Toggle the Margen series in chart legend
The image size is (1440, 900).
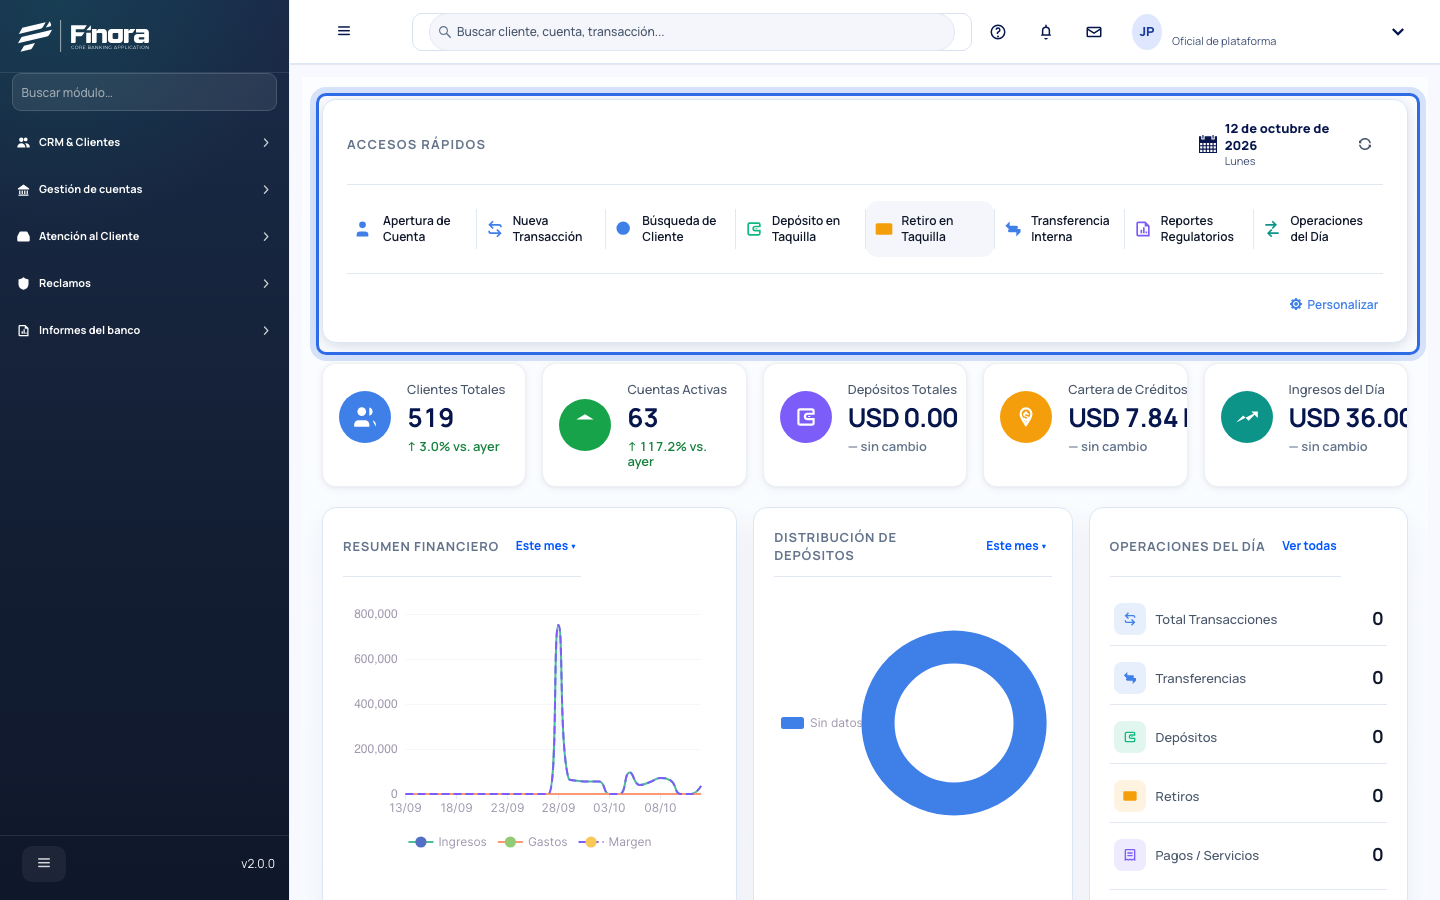(615, 842)
